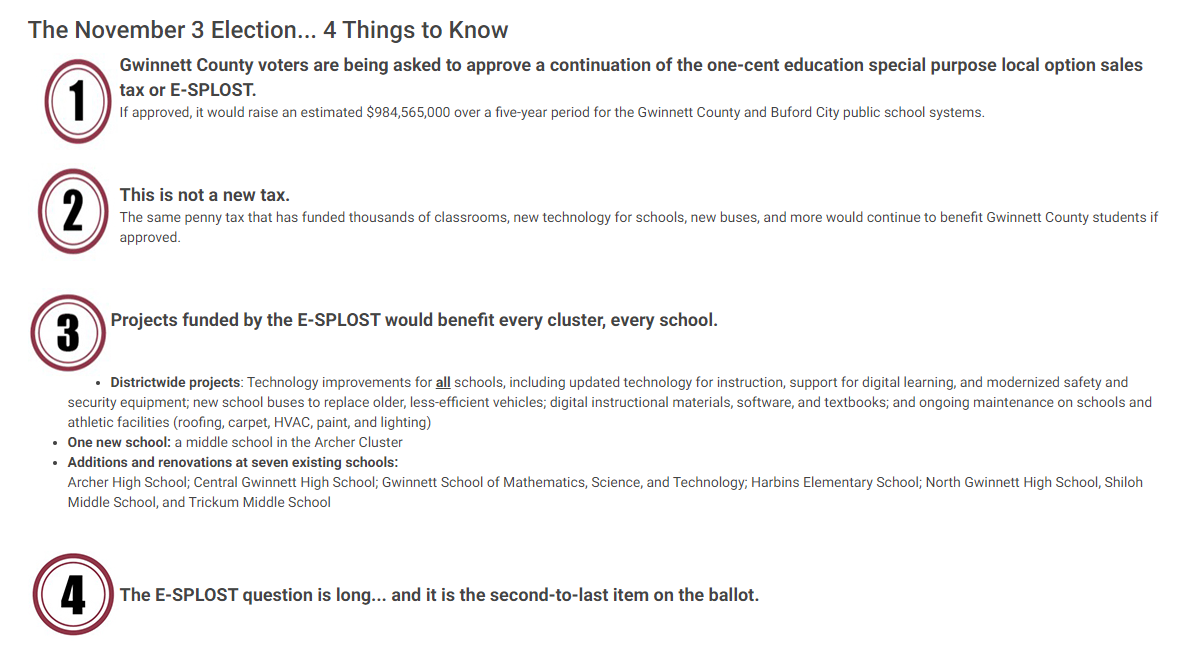Click "Additions and renovations at seven existing schools" label
1183x661 pixels.
[232, 462]
